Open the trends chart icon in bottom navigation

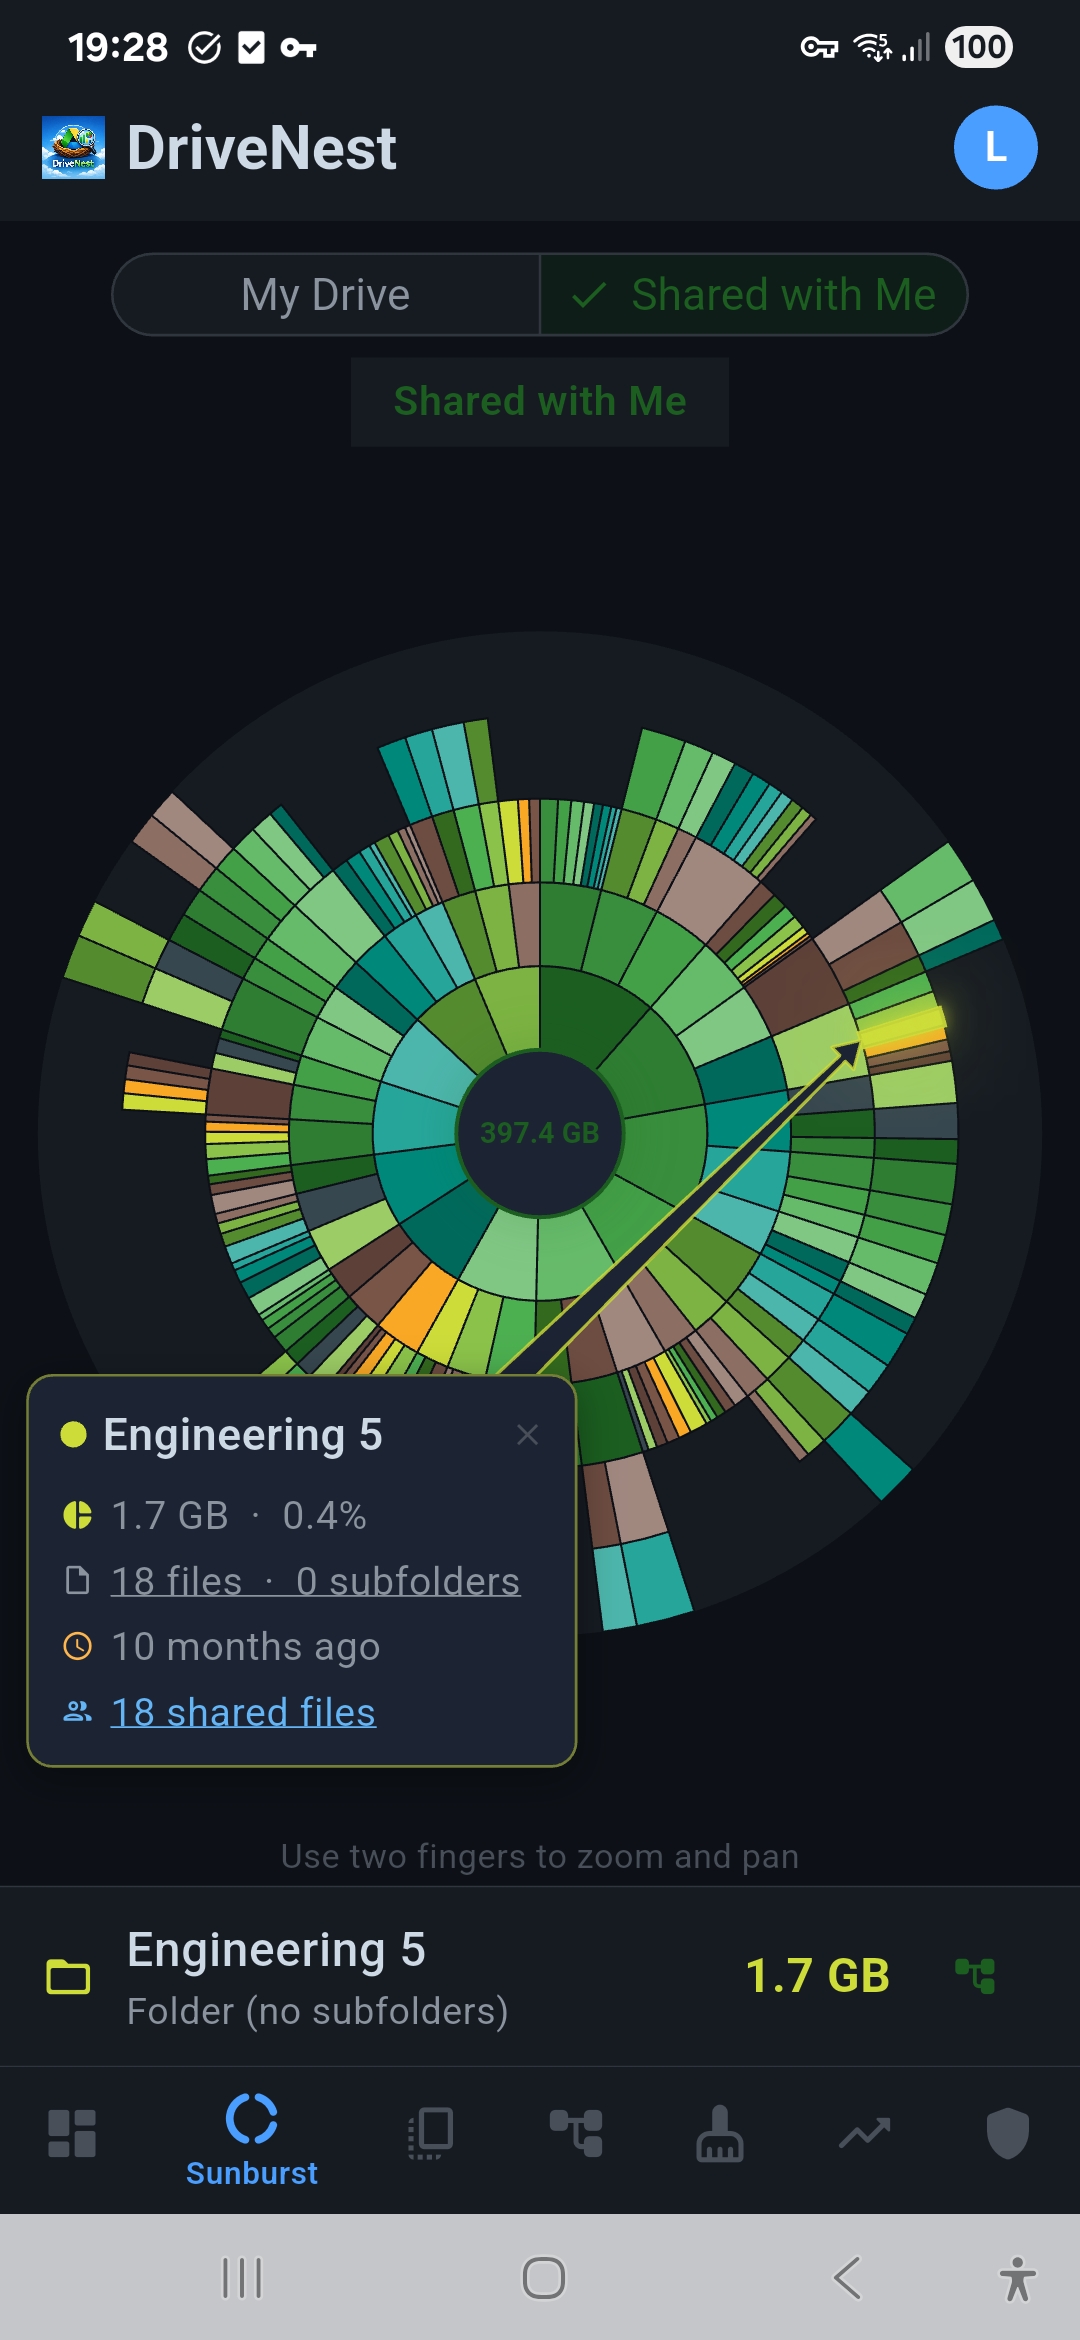tap(864, 2133)
